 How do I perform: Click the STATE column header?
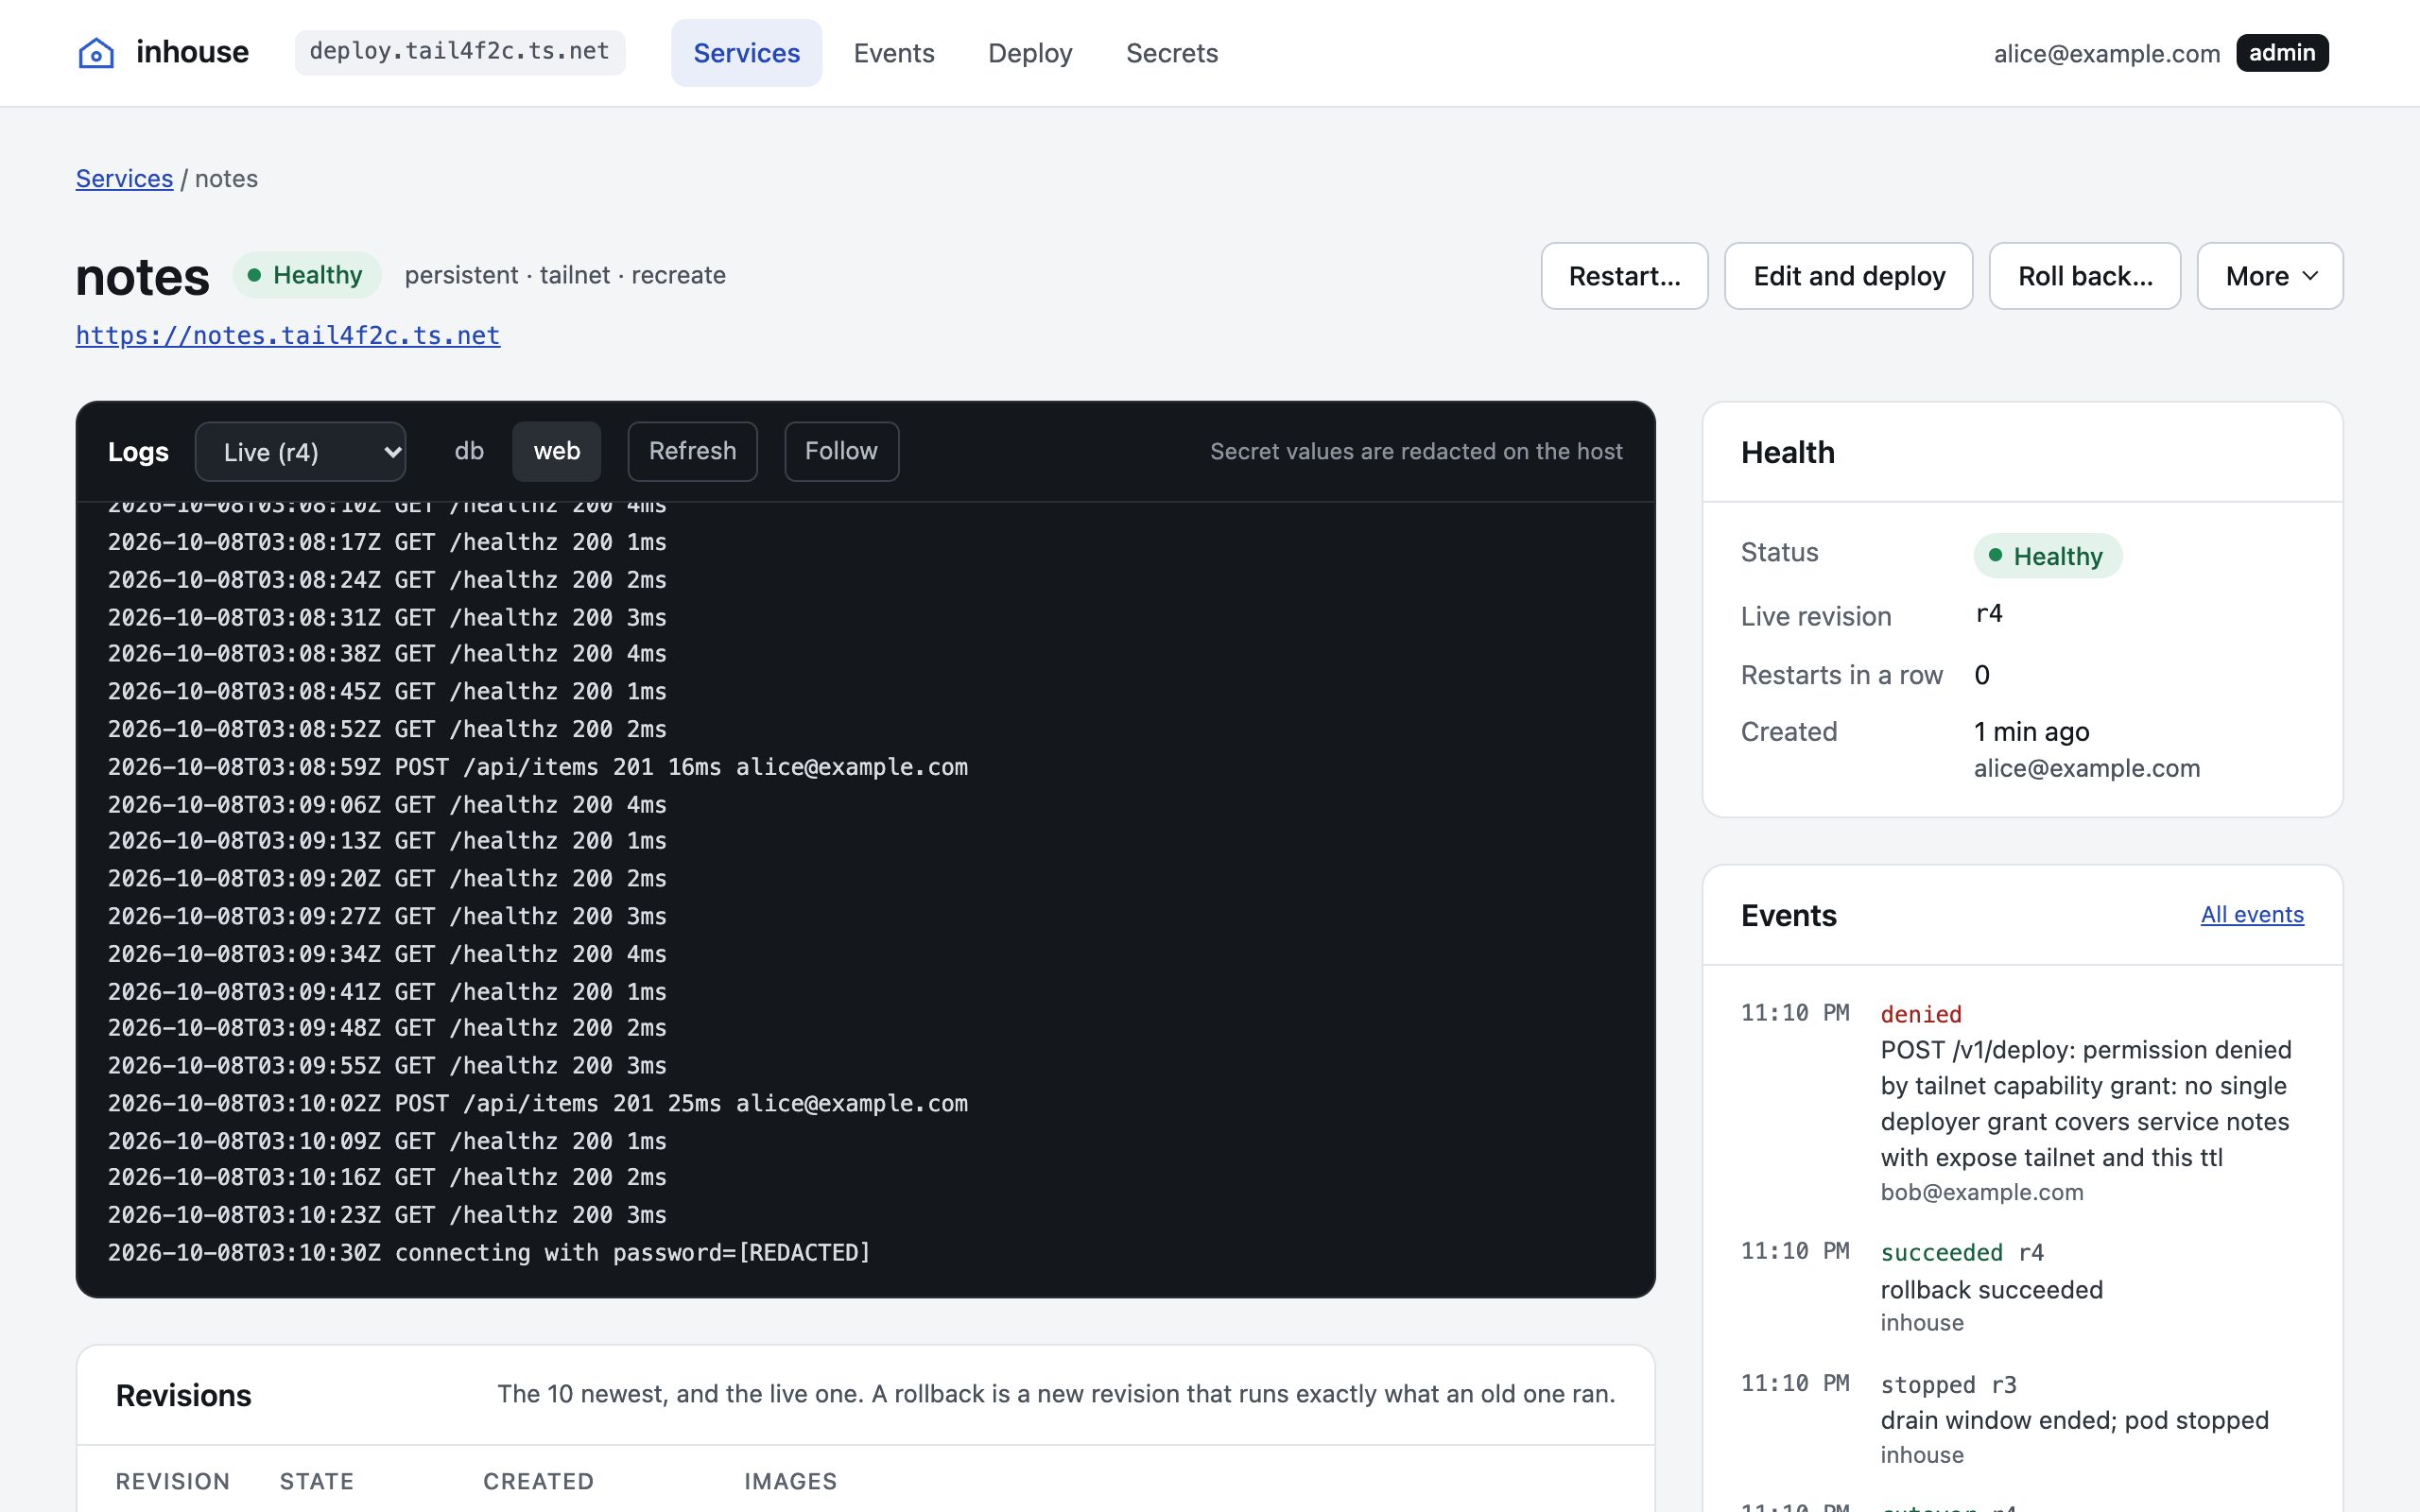coord(316,1481)
